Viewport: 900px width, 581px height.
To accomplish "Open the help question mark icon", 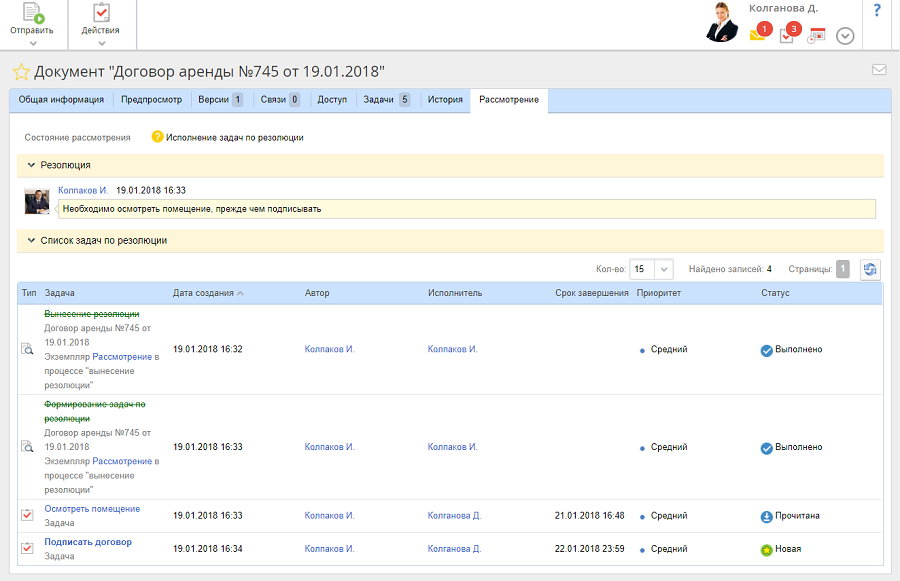I will (877, 11).
